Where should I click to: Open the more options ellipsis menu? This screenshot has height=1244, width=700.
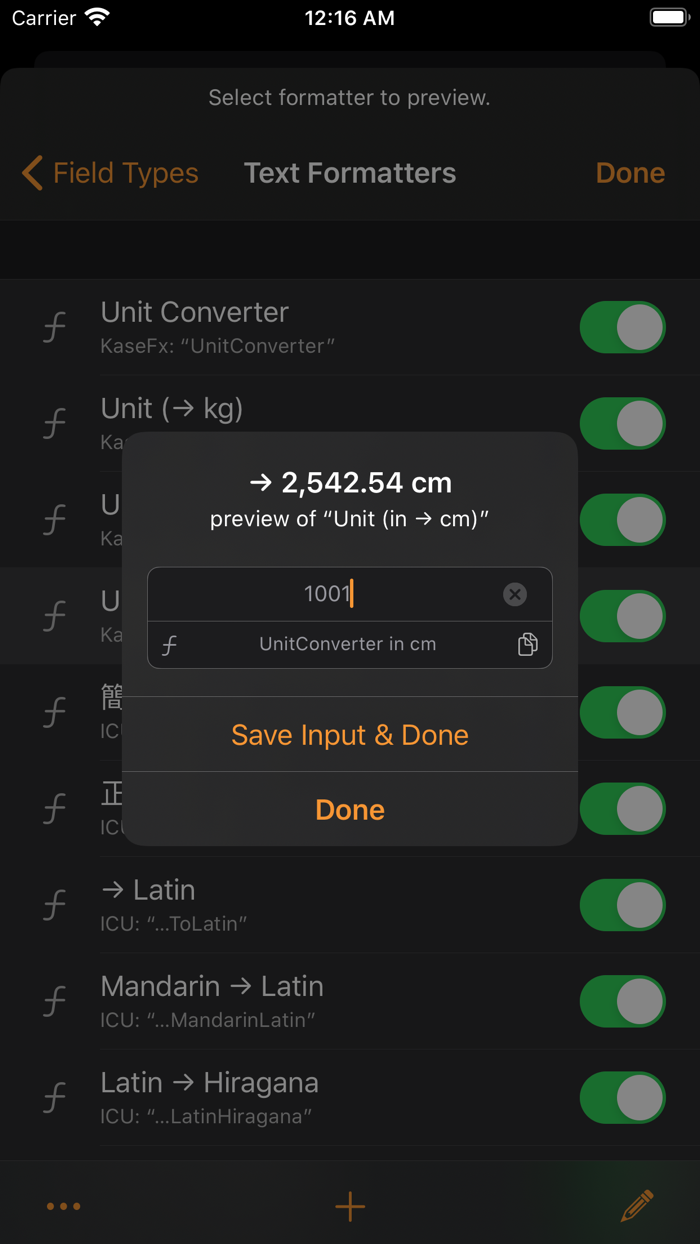coord(63,1206)
